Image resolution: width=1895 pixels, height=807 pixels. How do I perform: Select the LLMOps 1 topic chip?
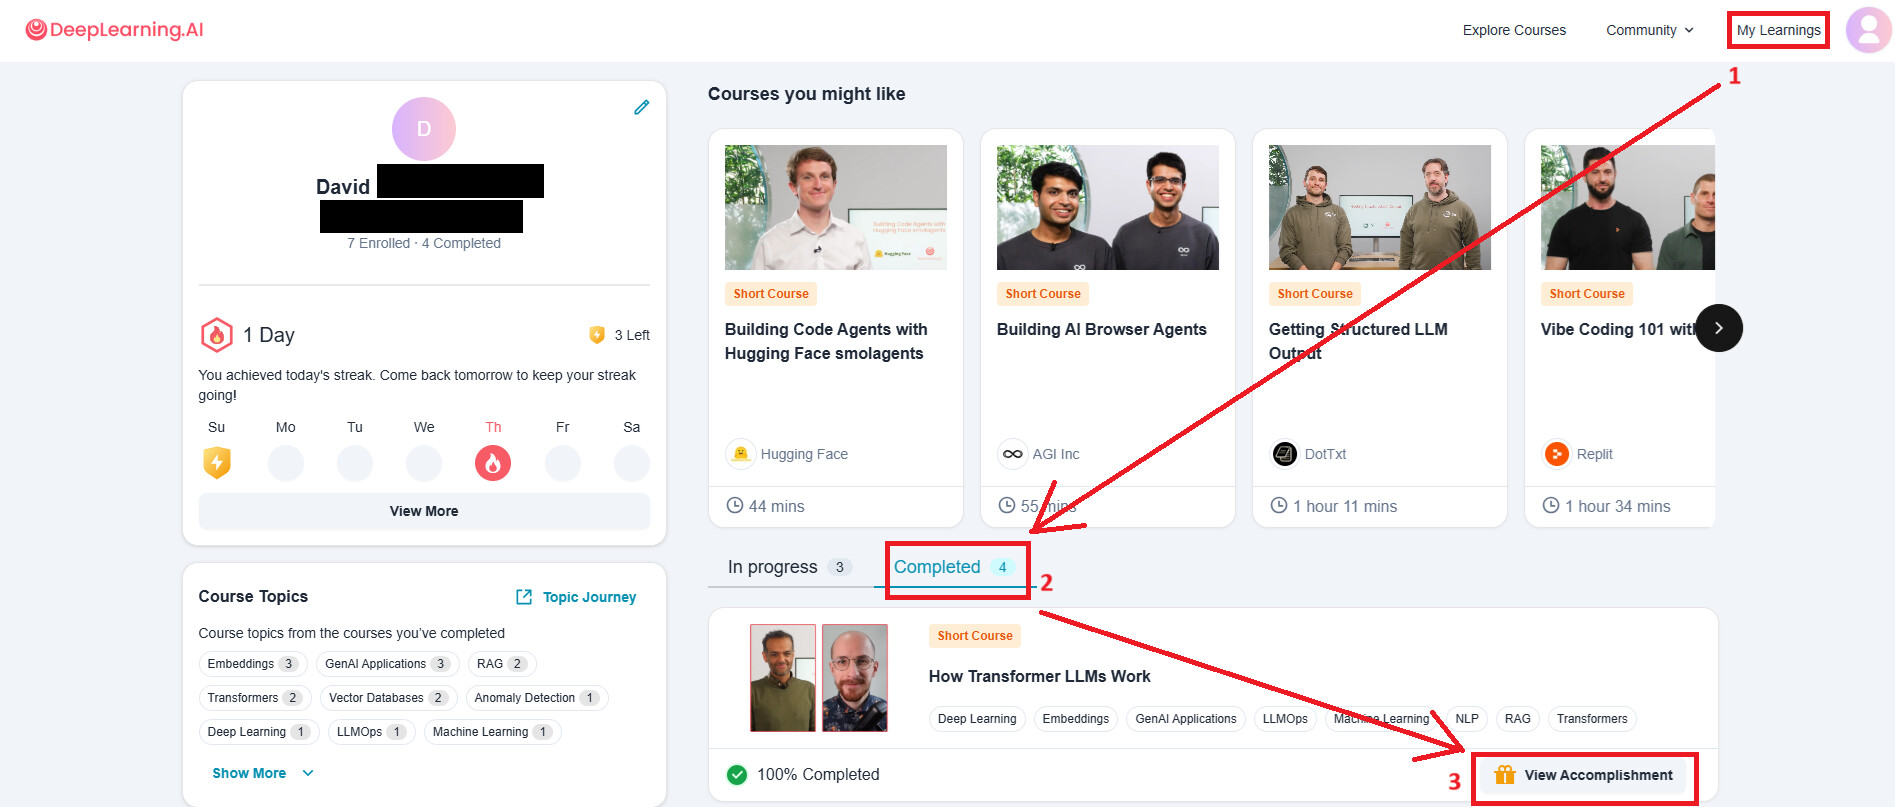pyautogui.click(x=371, y=732)
